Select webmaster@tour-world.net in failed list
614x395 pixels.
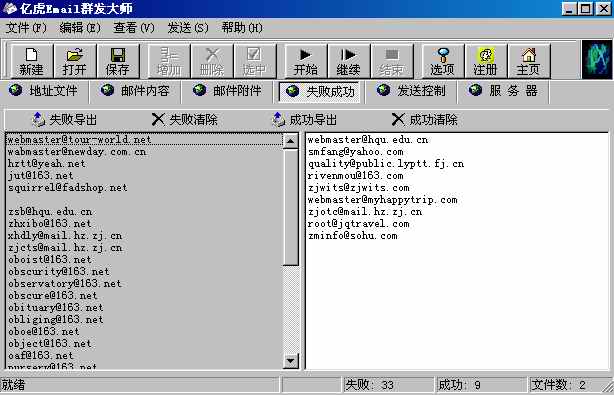(x=144, y=140)
